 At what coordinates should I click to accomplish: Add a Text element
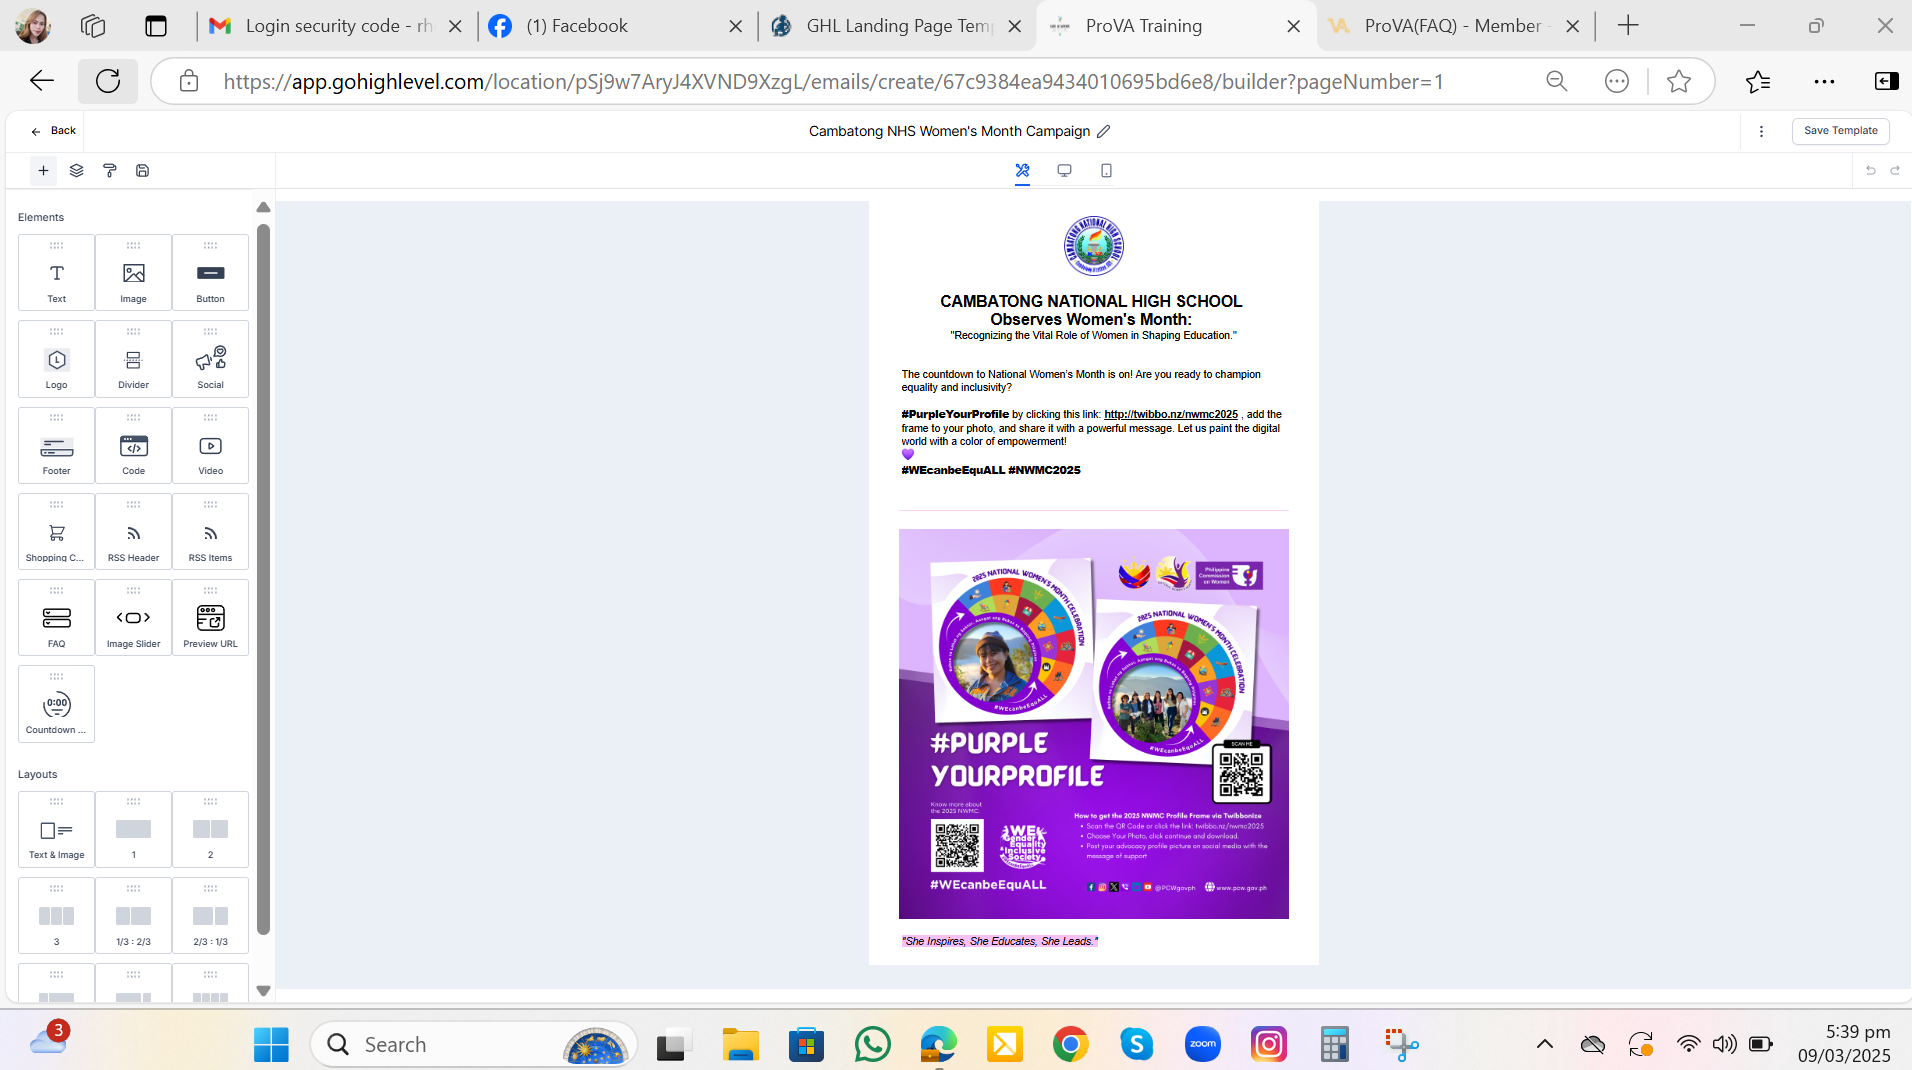coord(56,273)
